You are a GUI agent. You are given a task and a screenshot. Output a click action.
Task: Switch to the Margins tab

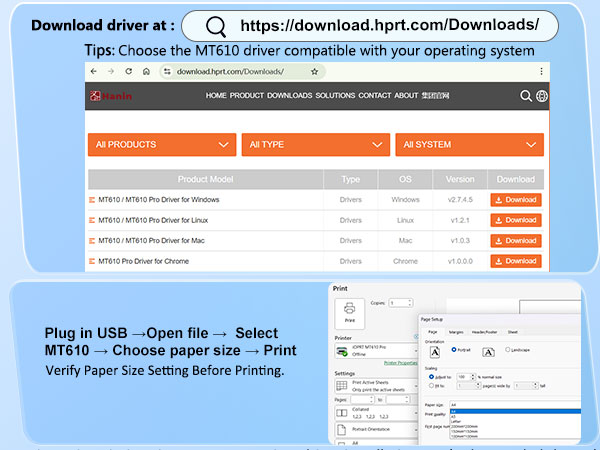point(456,332)
